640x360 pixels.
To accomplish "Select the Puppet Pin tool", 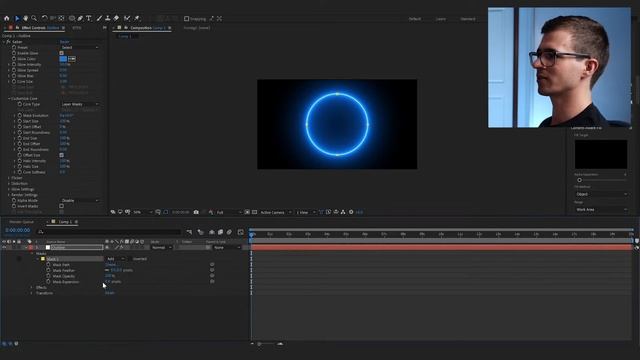I will (x=137, y=18).
